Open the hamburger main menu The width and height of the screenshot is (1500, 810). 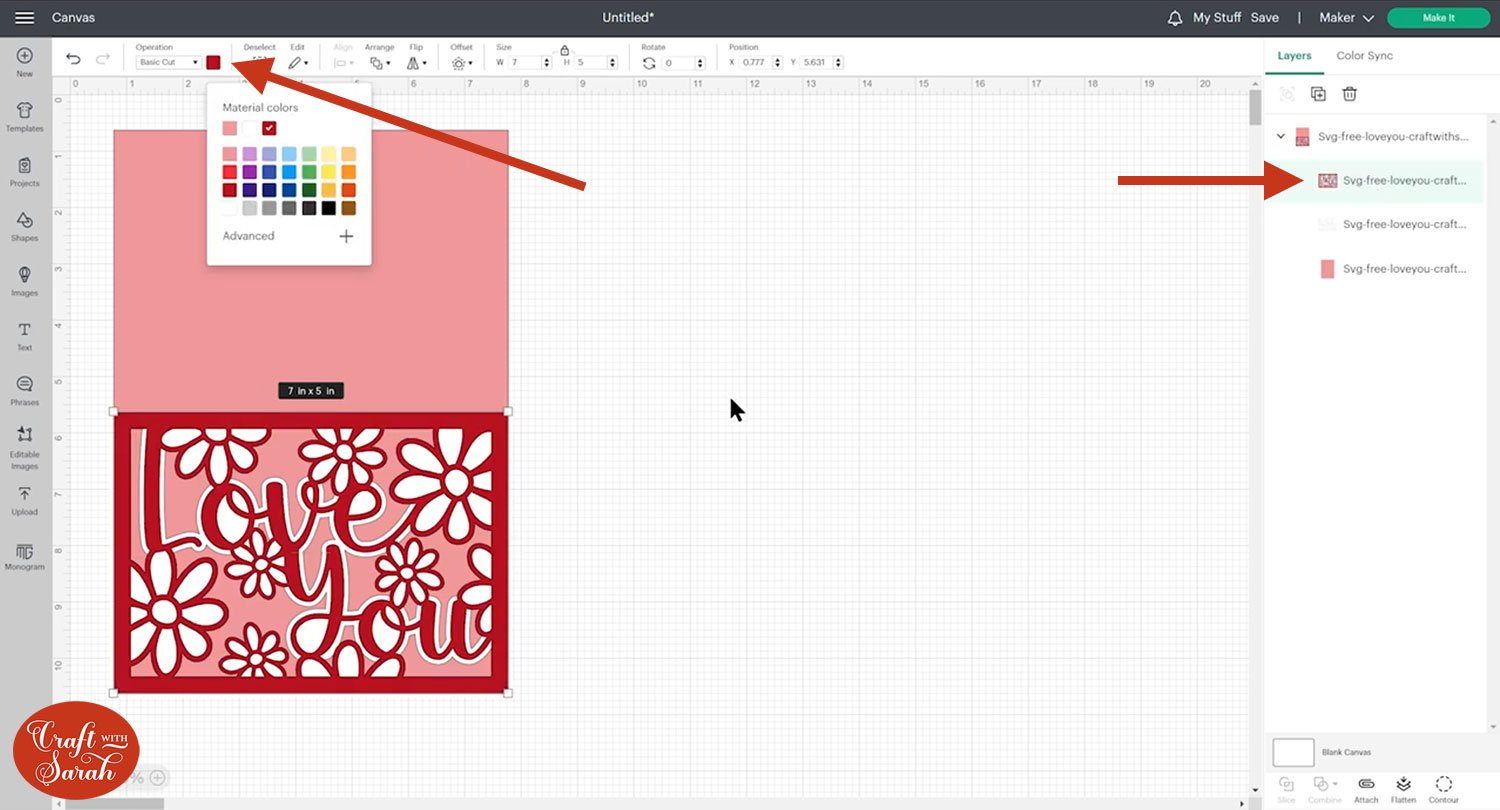[25, 18]
